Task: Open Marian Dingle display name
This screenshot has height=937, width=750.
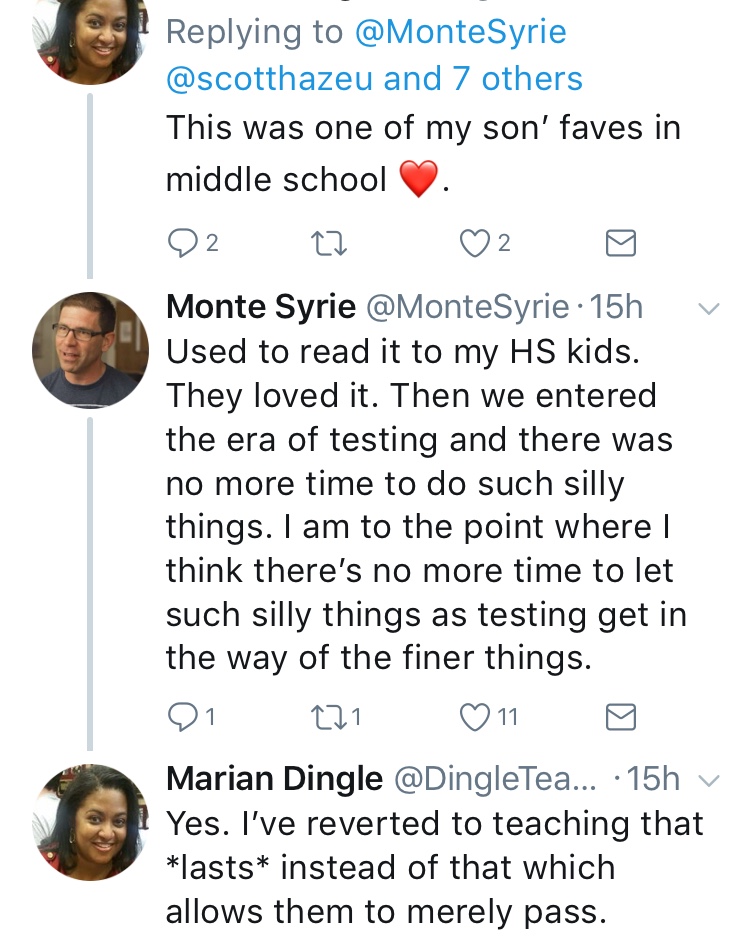Action: (x=274, y=779)
